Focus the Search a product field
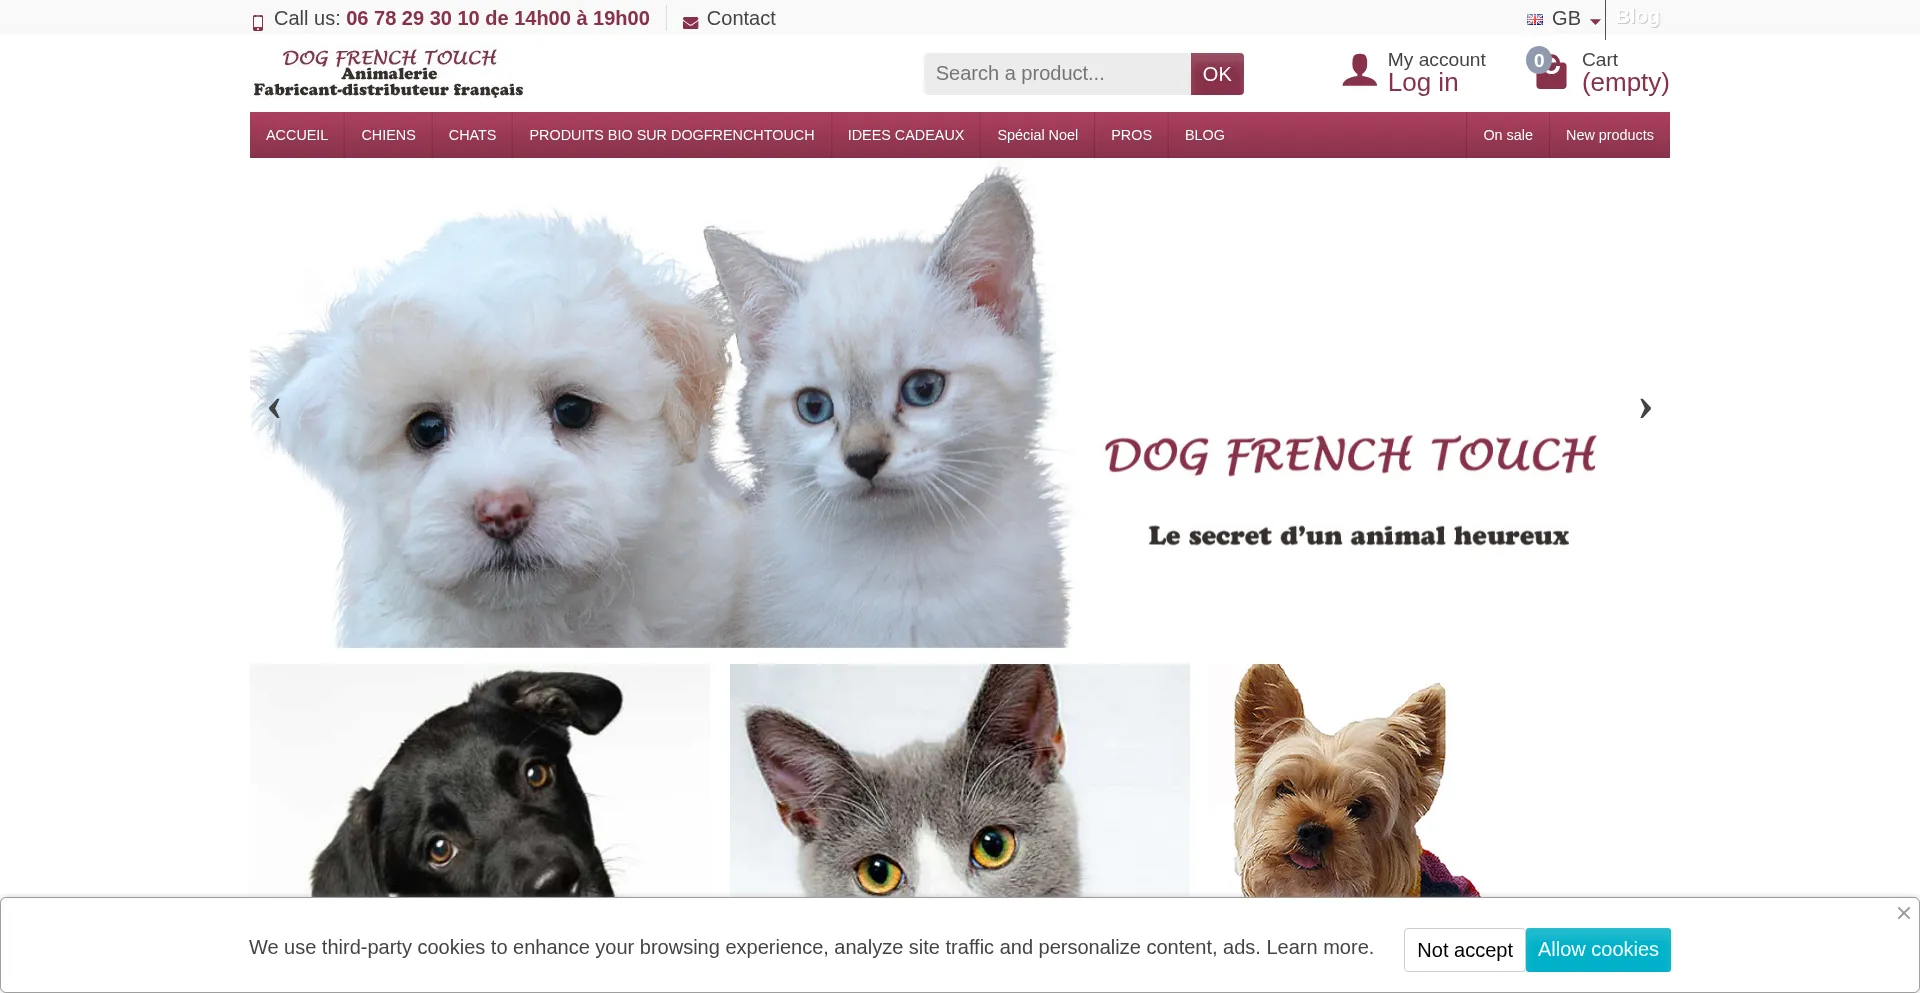Viewport: 1920px width, 993px height. pyautogui.click(x=1057, y=74)
